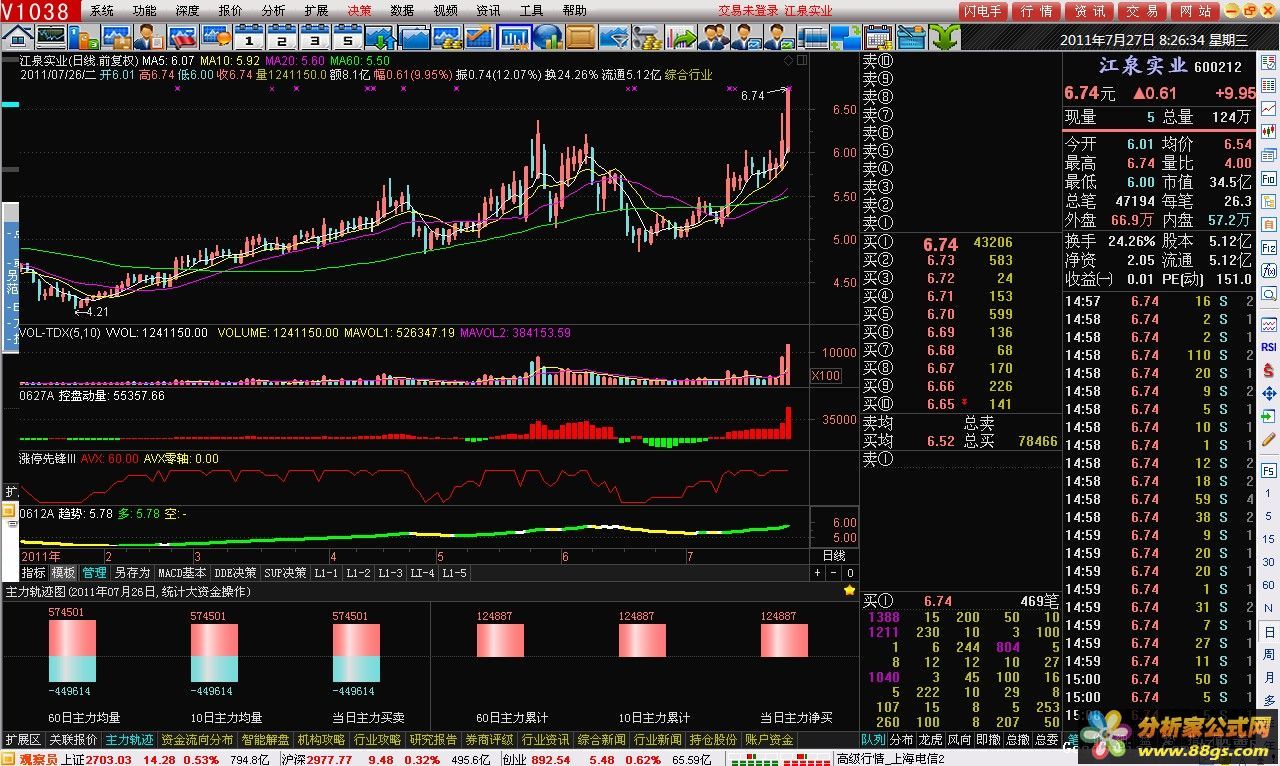Click the wooden picture frame toolbar icon
This screenshot has height=766, width=1280.
click(x=580, y=37)
